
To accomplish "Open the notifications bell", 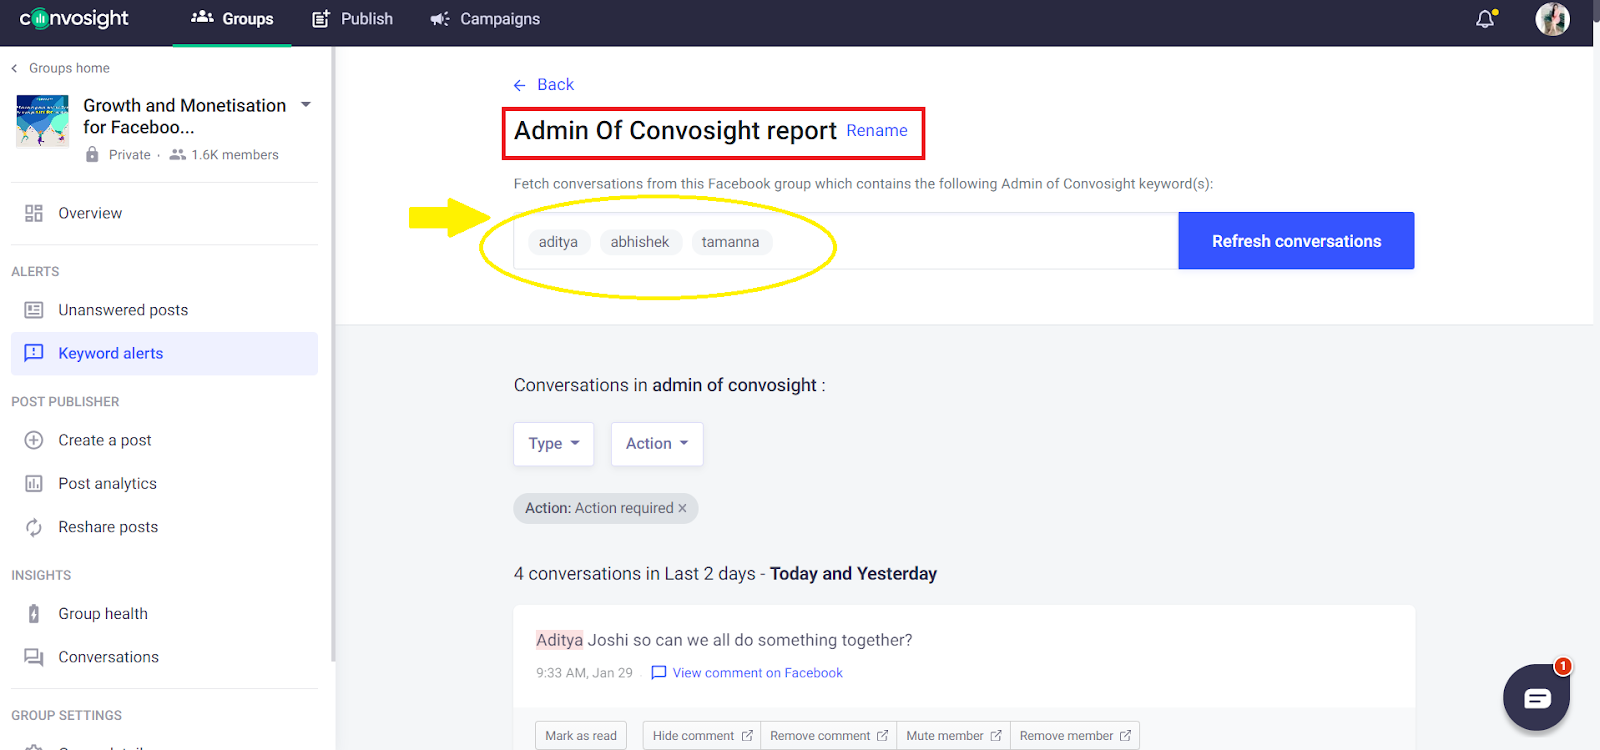I will tap(1485, 19).
